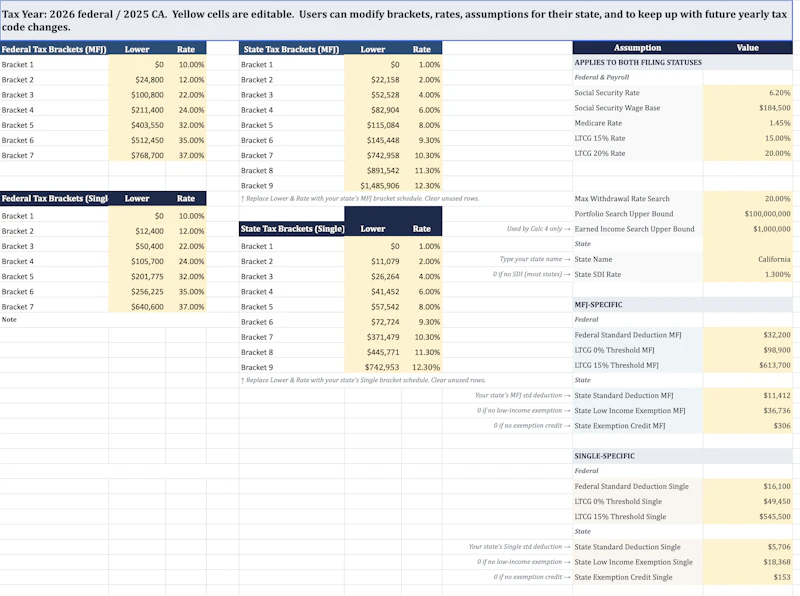The image size is (800, 596).
Task: Click the Social Security Wage Base value $184,500
Action: 747,108
